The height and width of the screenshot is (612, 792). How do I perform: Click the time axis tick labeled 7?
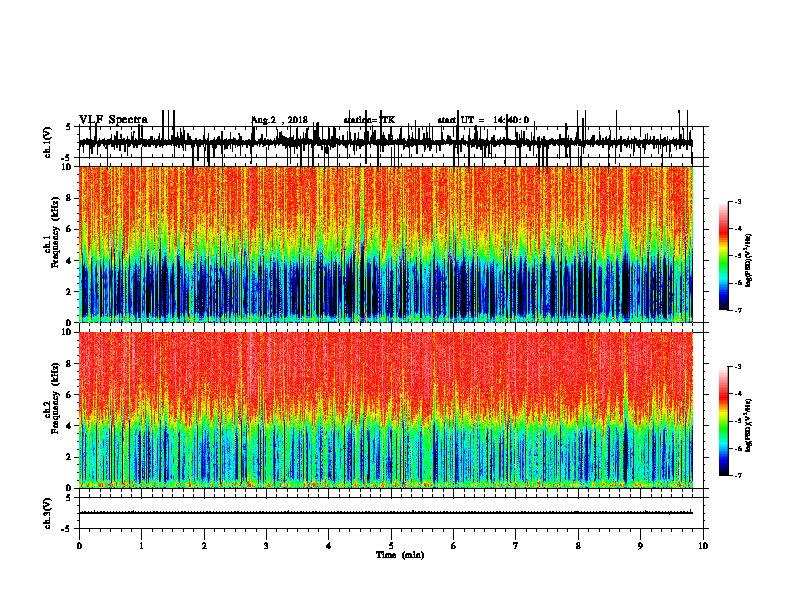point(516,546)
